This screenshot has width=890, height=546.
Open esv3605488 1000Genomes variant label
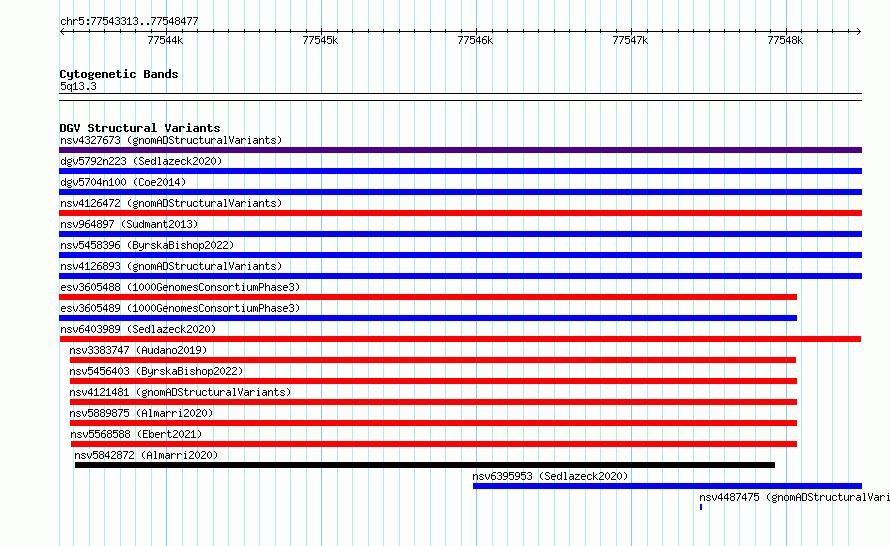tap(180, 287)
